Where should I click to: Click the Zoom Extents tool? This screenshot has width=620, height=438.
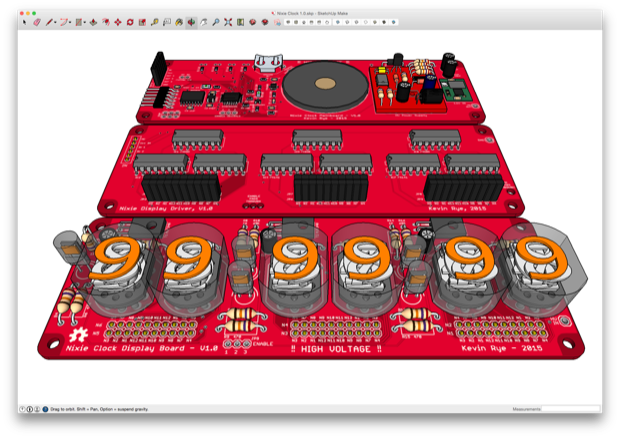point(228,23)
